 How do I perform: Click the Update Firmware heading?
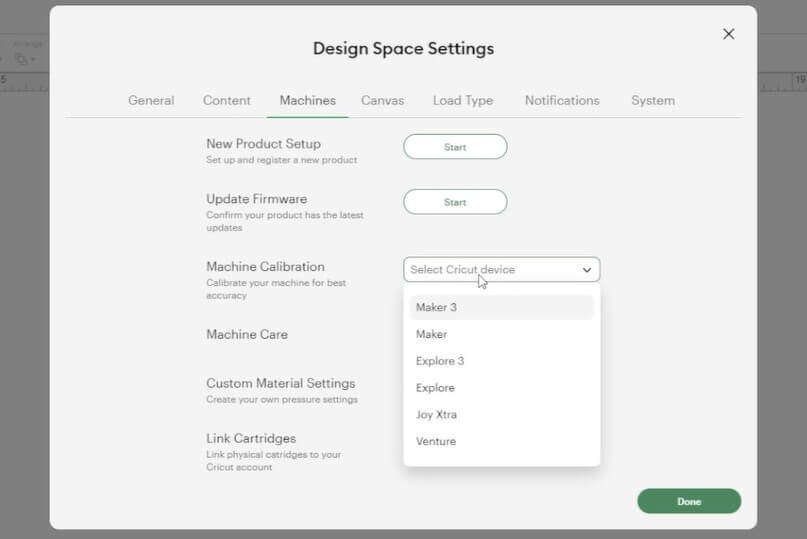coord(256,199)
